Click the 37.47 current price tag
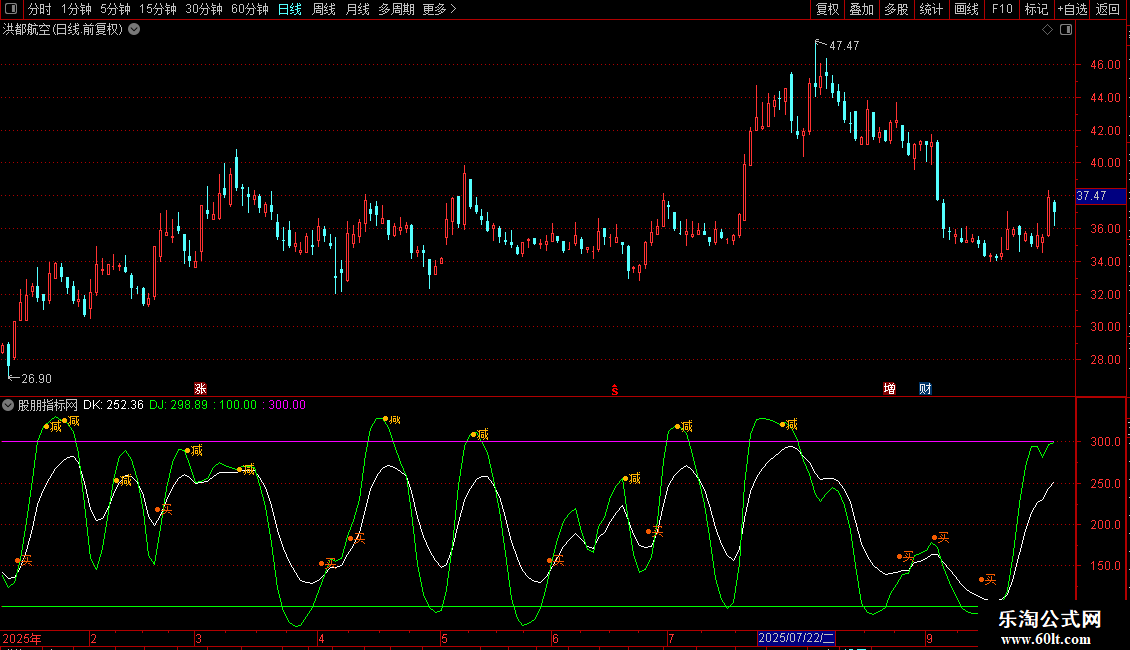The image size is (1130, 650). point(1091,196)
